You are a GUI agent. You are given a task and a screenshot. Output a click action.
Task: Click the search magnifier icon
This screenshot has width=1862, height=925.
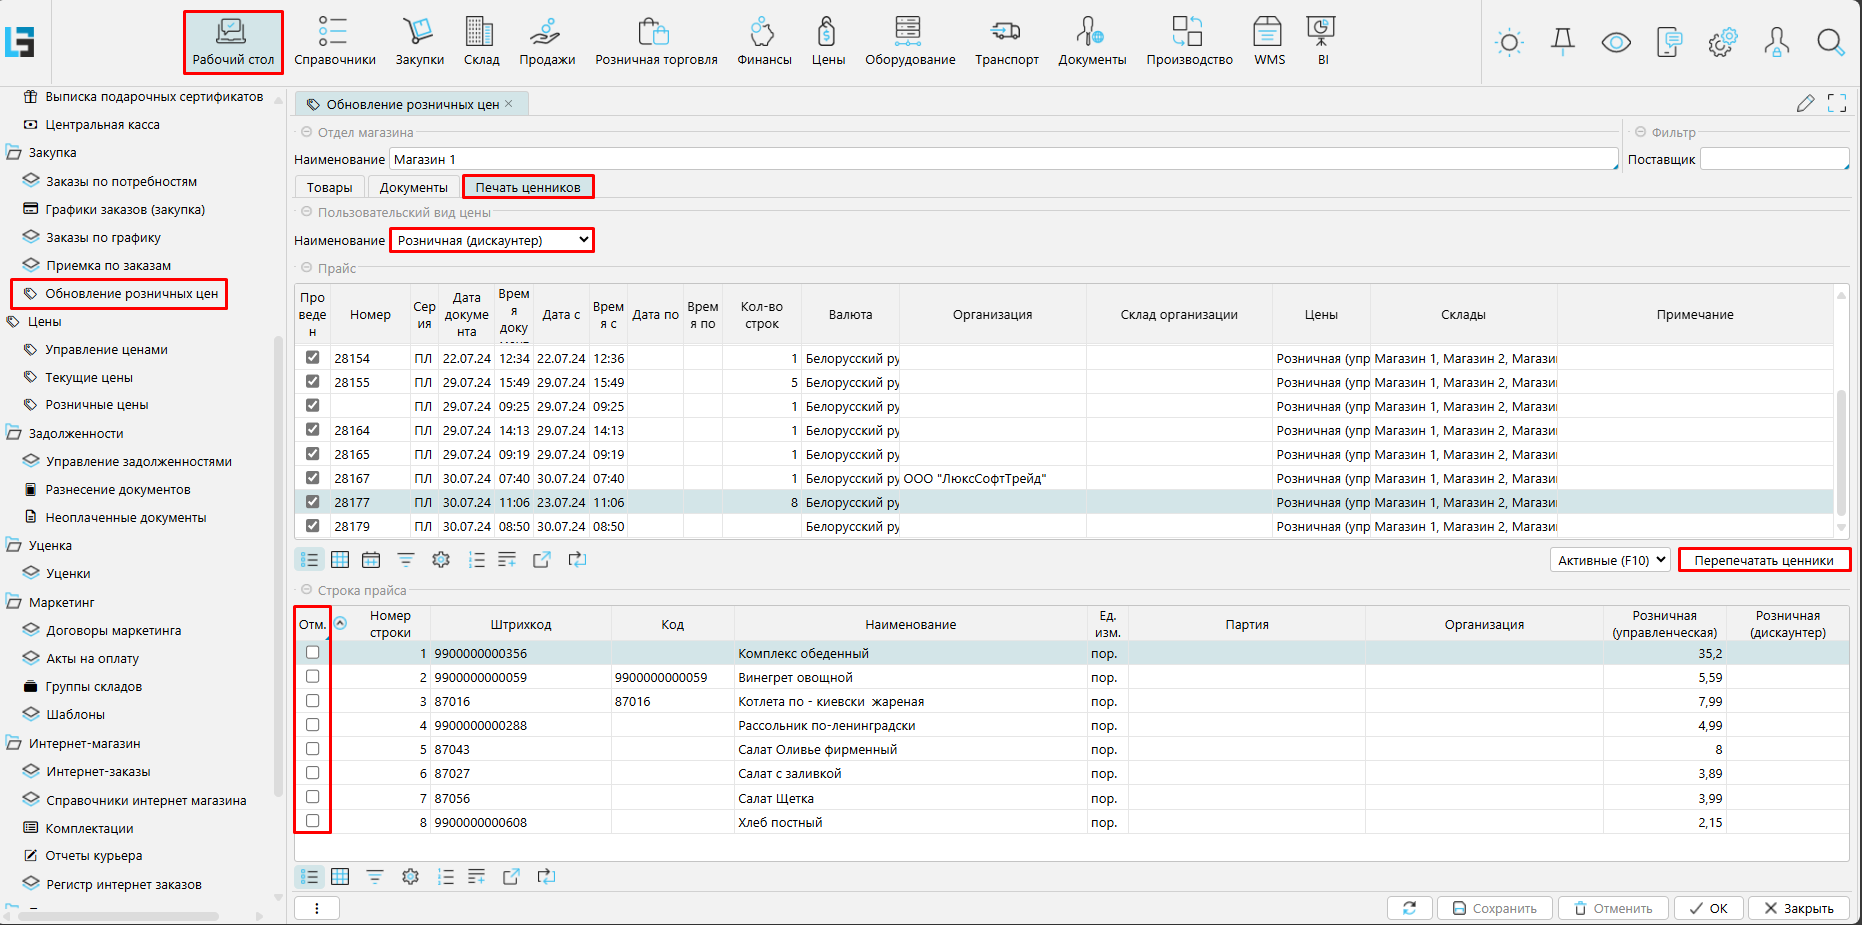pyautogui.click(x=1830, y=42)
